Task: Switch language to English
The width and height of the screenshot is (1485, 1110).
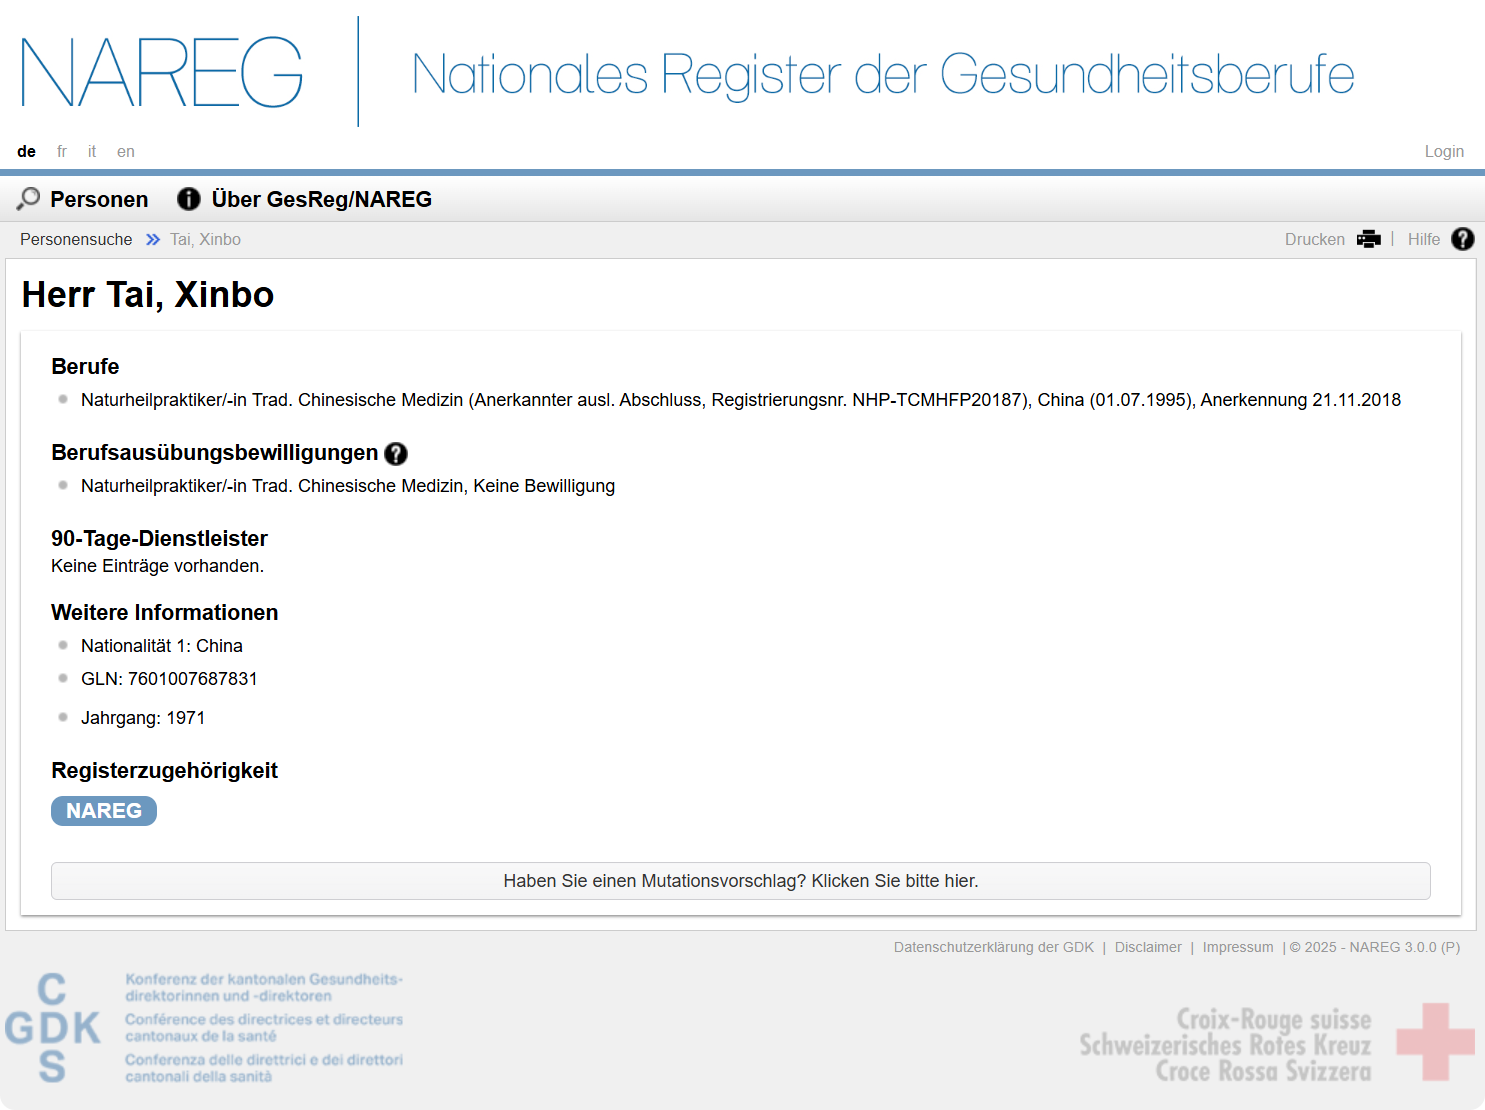Action: [126, 151]
